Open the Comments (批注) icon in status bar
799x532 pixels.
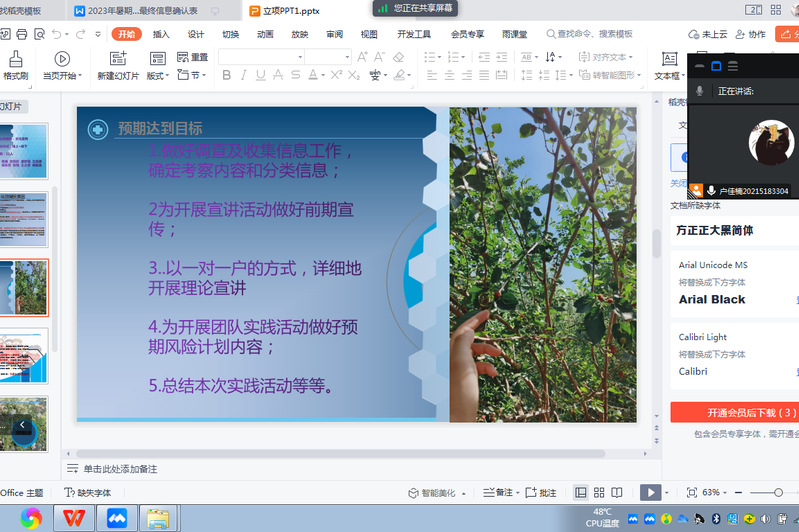pyautogui.click(x=540, y=493)
